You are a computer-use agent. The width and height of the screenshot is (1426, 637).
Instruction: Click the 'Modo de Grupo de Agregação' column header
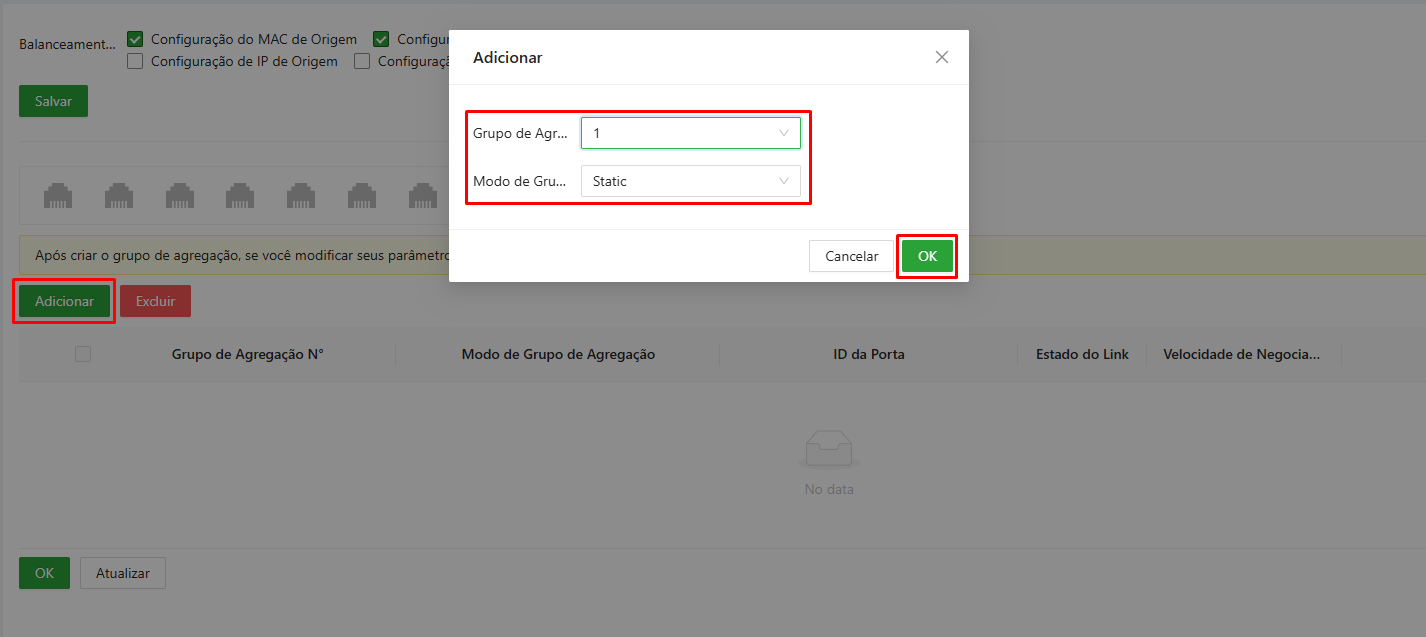point(558,355)
